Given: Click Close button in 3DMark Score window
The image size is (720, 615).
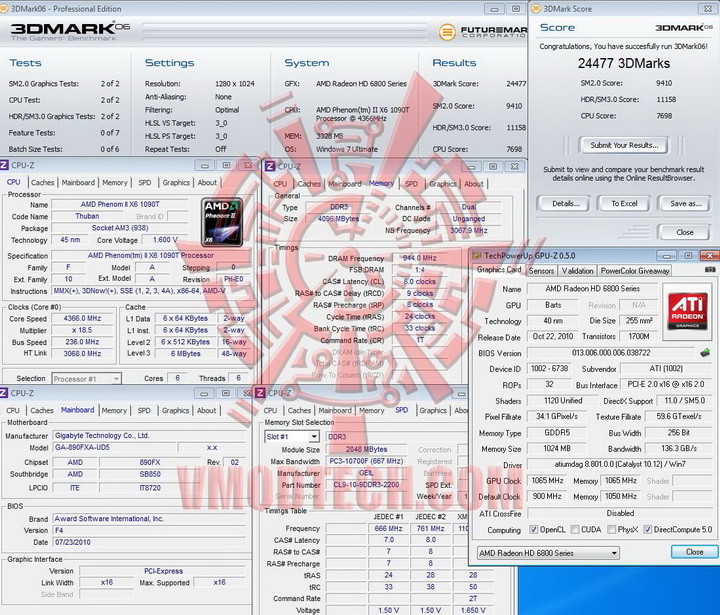Looking at the screenshot, I should point(685,232).
